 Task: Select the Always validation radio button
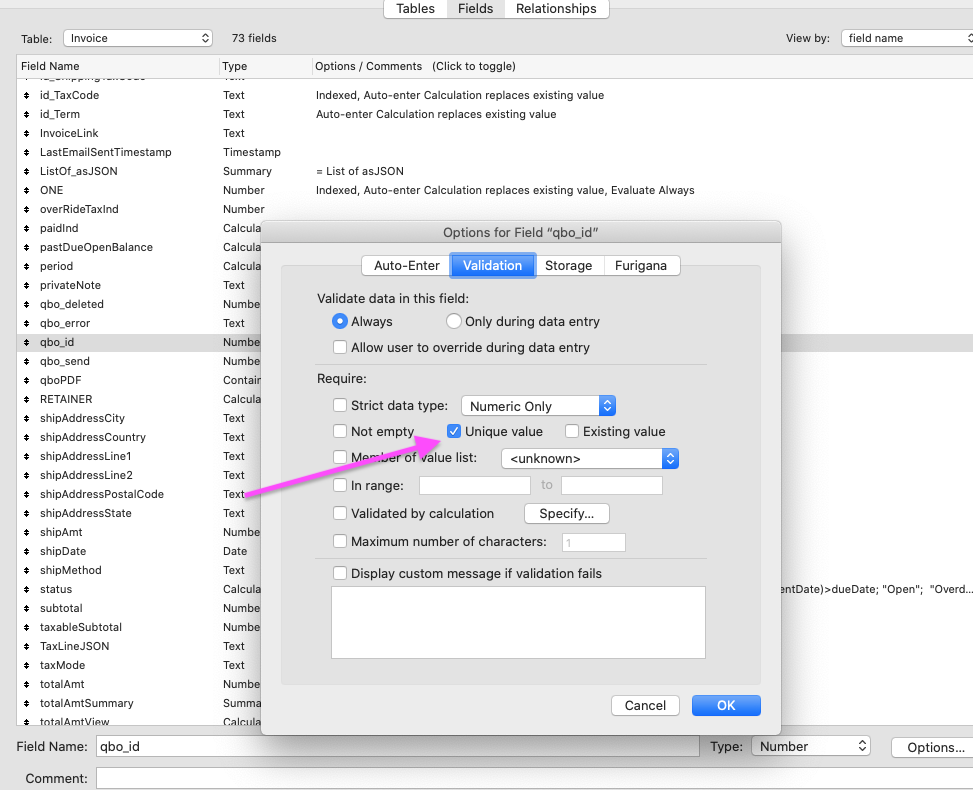[x=339, y=321]
